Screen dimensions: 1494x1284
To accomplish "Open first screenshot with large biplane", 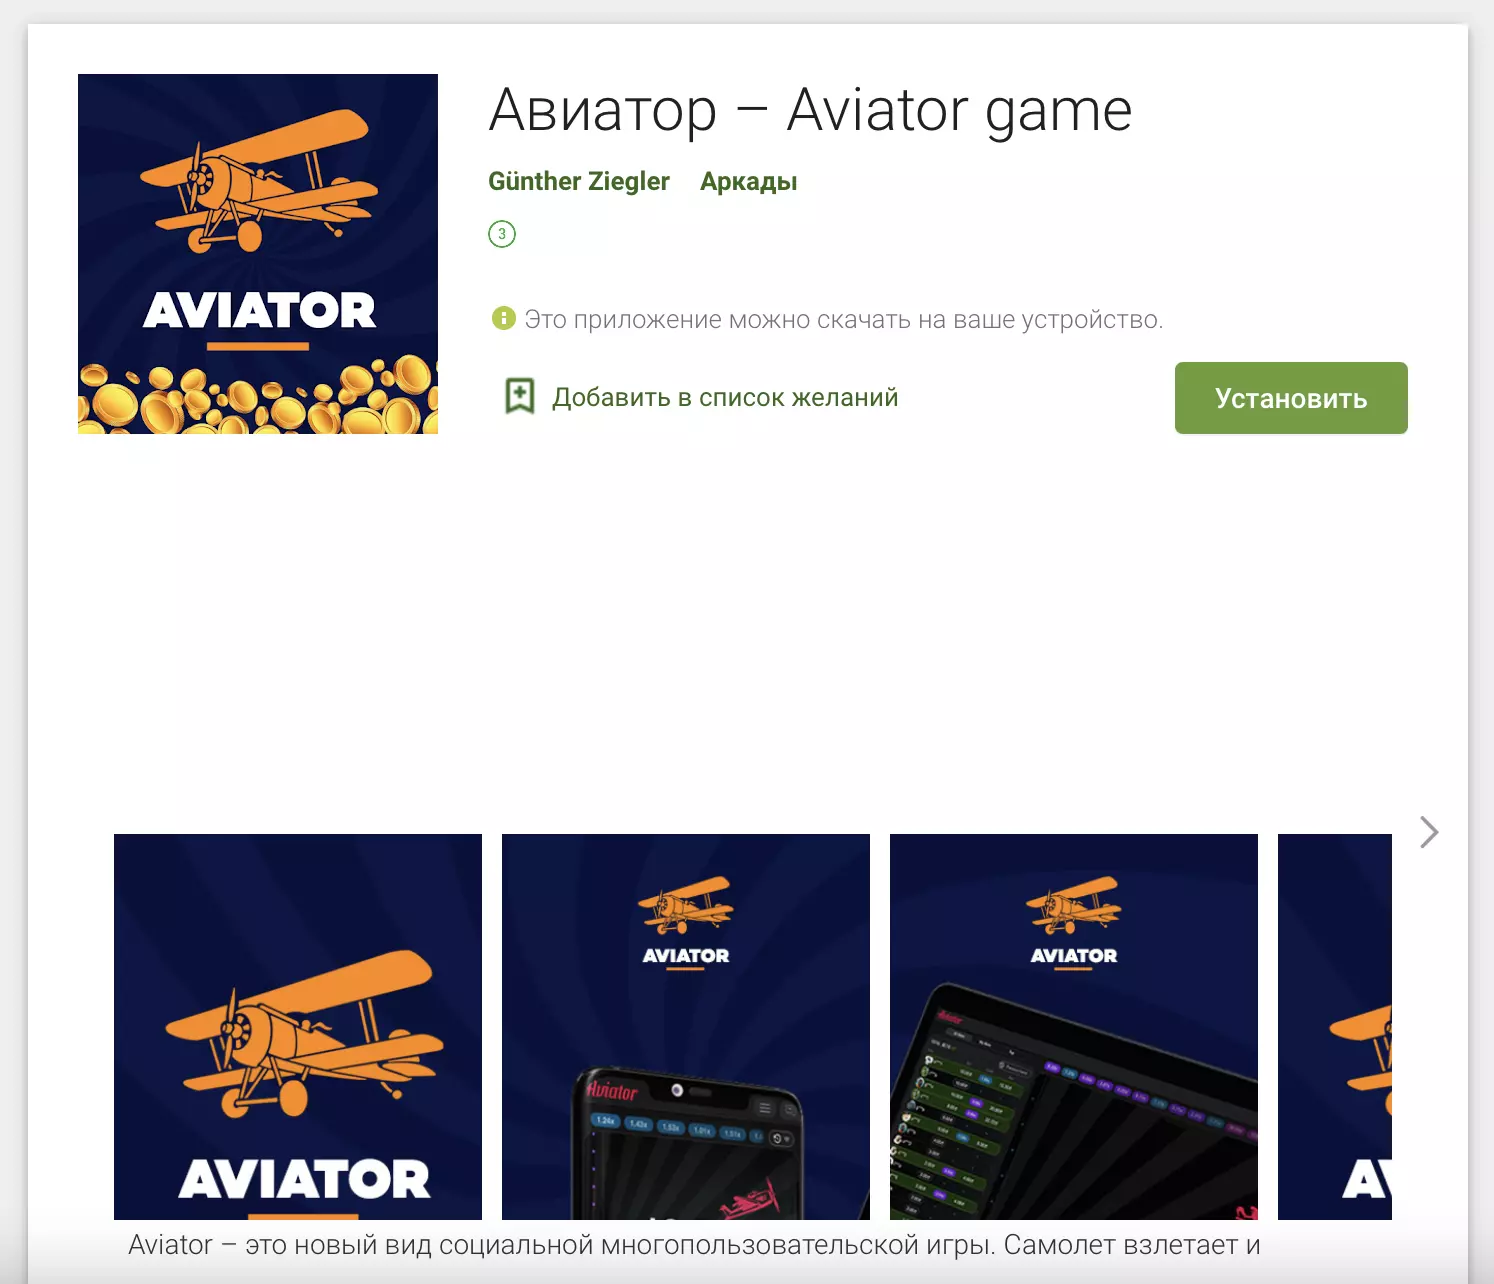I will click(298, 1027).
